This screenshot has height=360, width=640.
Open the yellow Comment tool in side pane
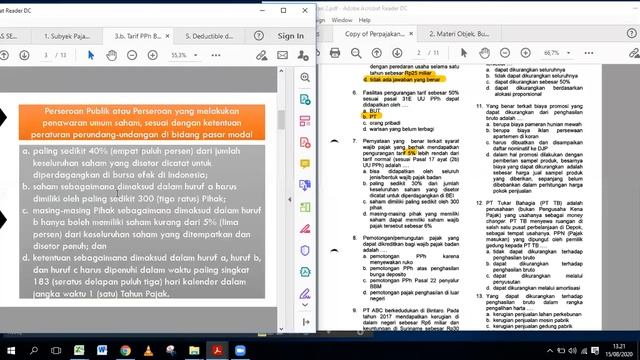pyautogui.click(x=305, y=164)
